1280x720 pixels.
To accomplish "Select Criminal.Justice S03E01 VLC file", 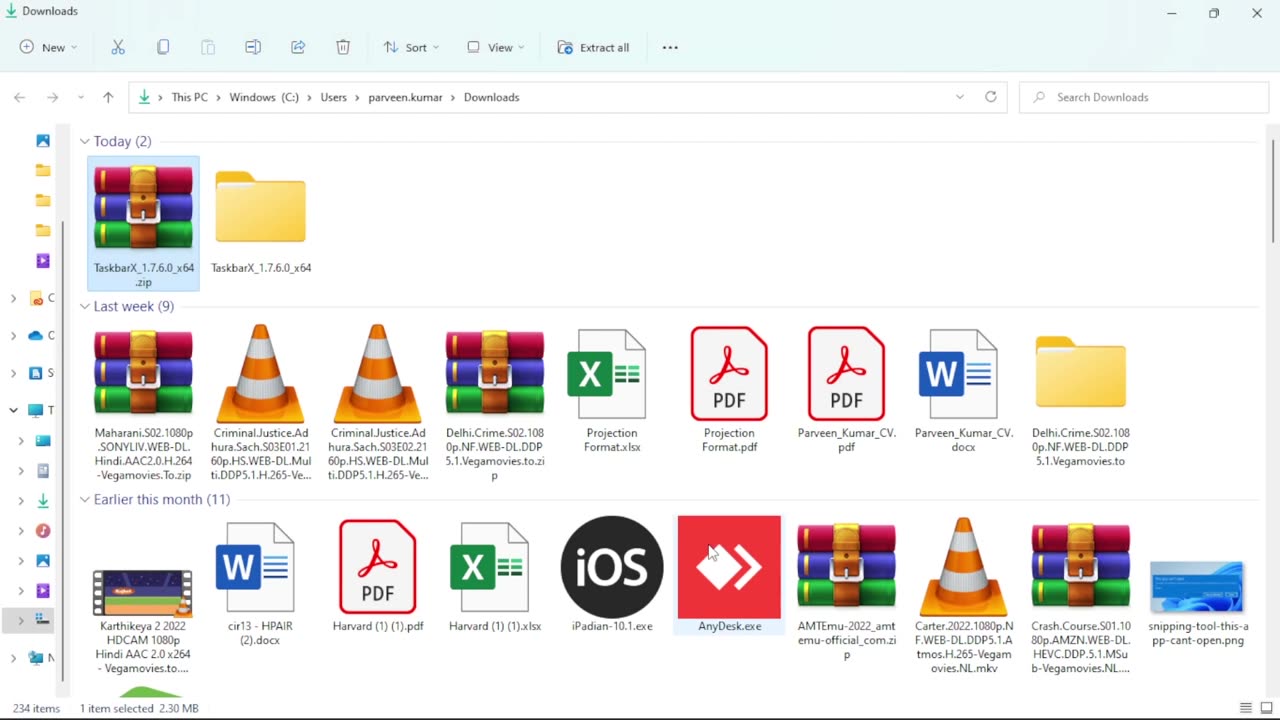I will 260,373.
